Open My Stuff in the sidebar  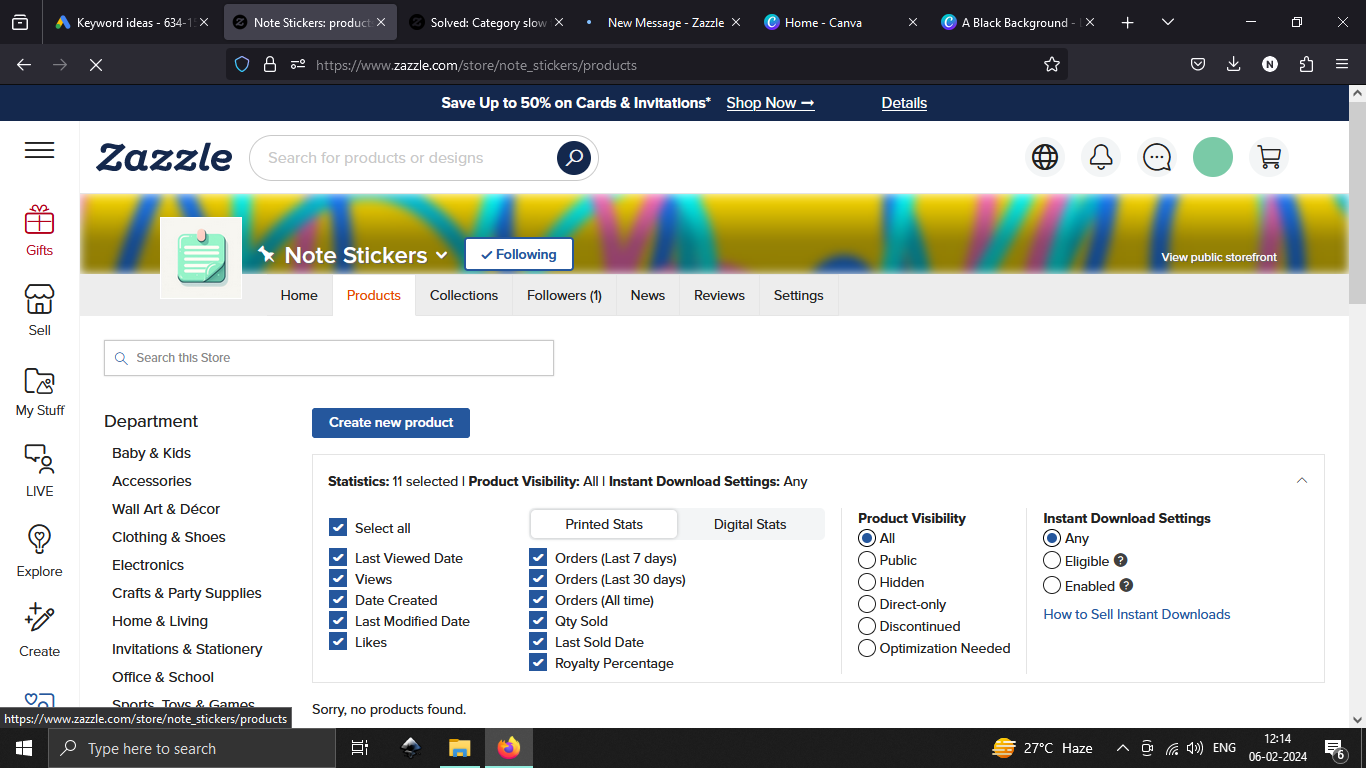40,391
